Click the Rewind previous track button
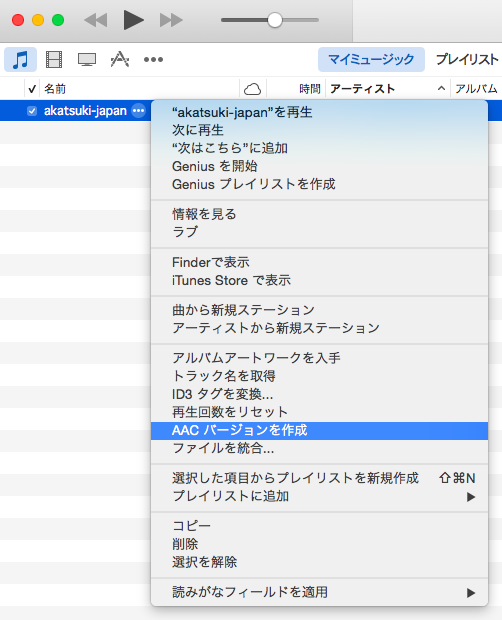502x620 pixels. (x=96, y=20)
